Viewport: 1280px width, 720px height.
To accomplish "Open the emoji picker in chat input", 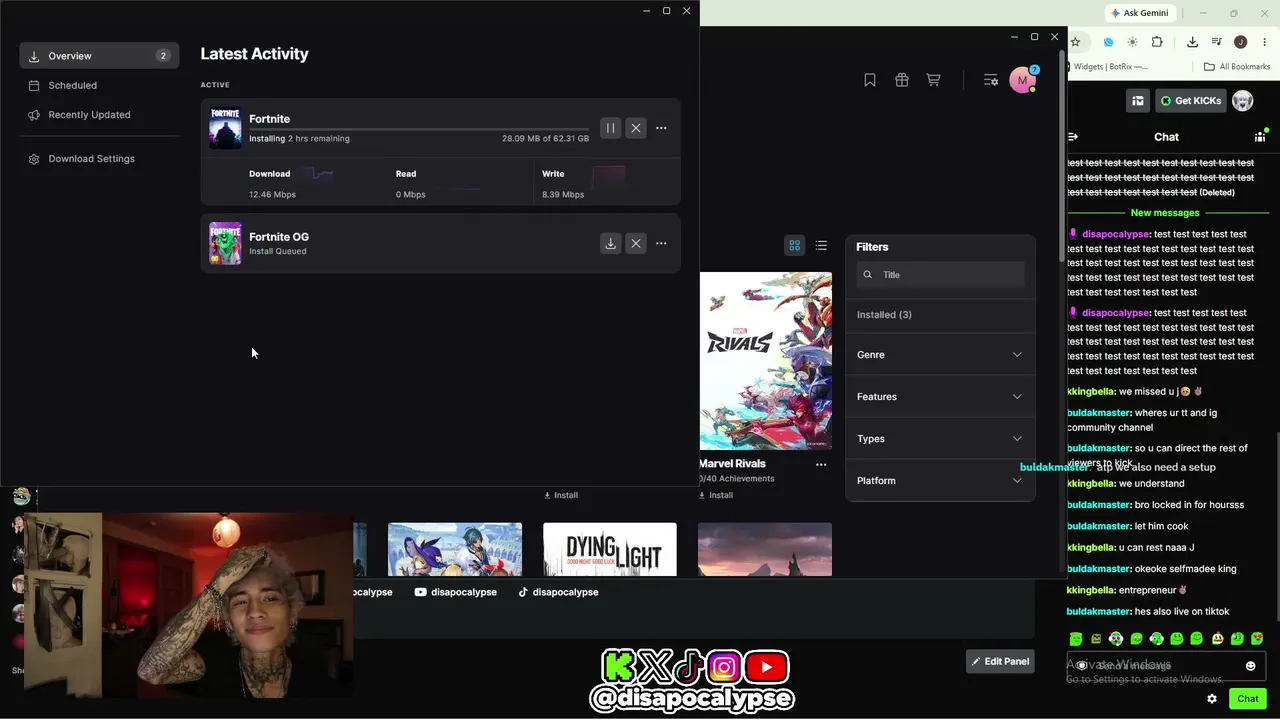I will (1250, 666).
